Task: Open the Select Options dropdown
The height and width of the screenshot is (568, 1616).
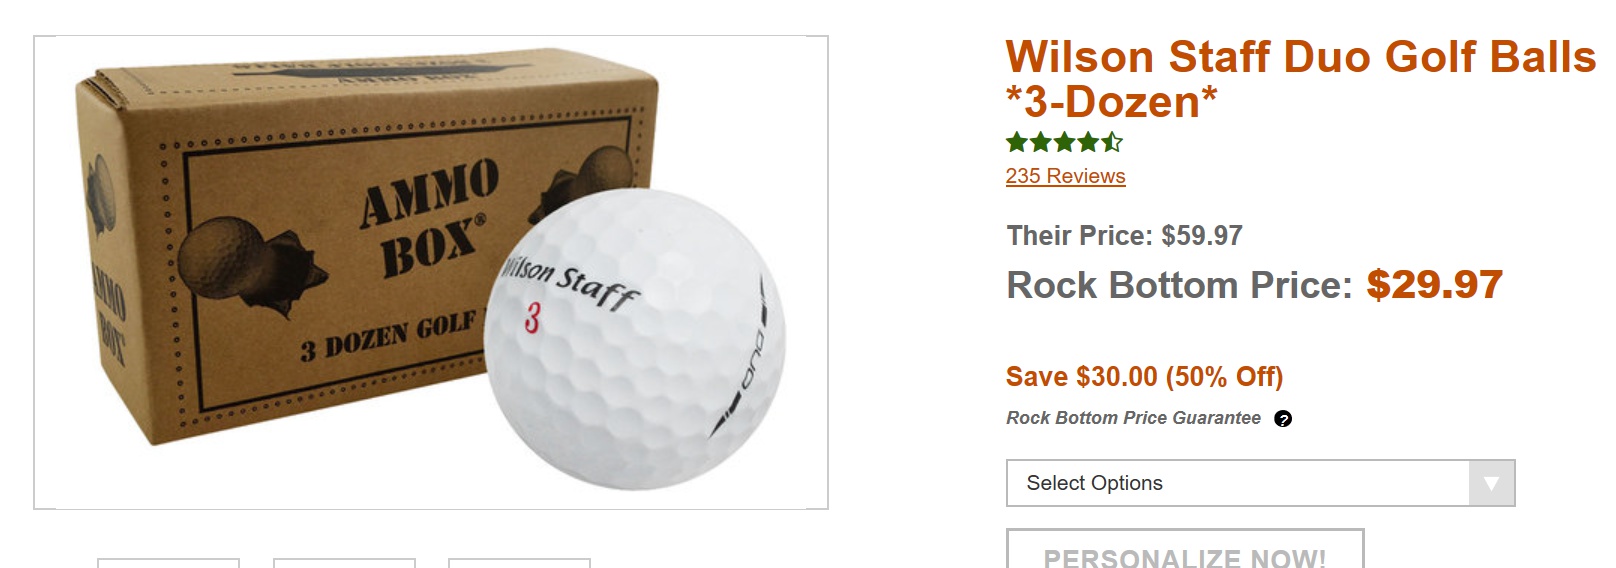Action: tap(1260, 483)
